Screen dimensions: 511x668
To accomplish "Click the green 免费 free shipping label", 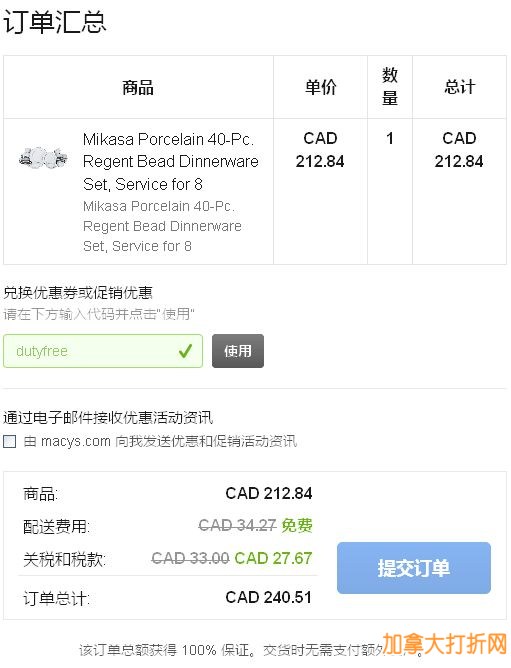I will coord(297,525).
